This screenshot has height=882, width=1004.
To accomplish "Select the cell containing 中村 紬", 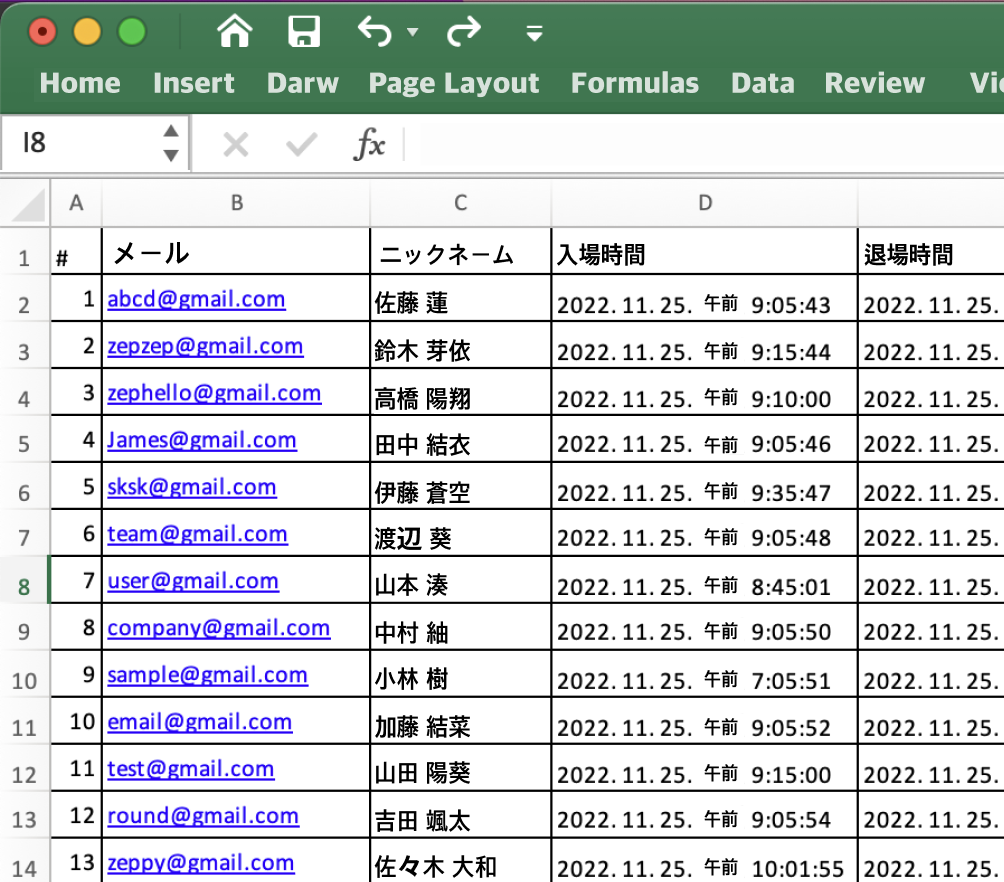I will click(x=460, y=627).
